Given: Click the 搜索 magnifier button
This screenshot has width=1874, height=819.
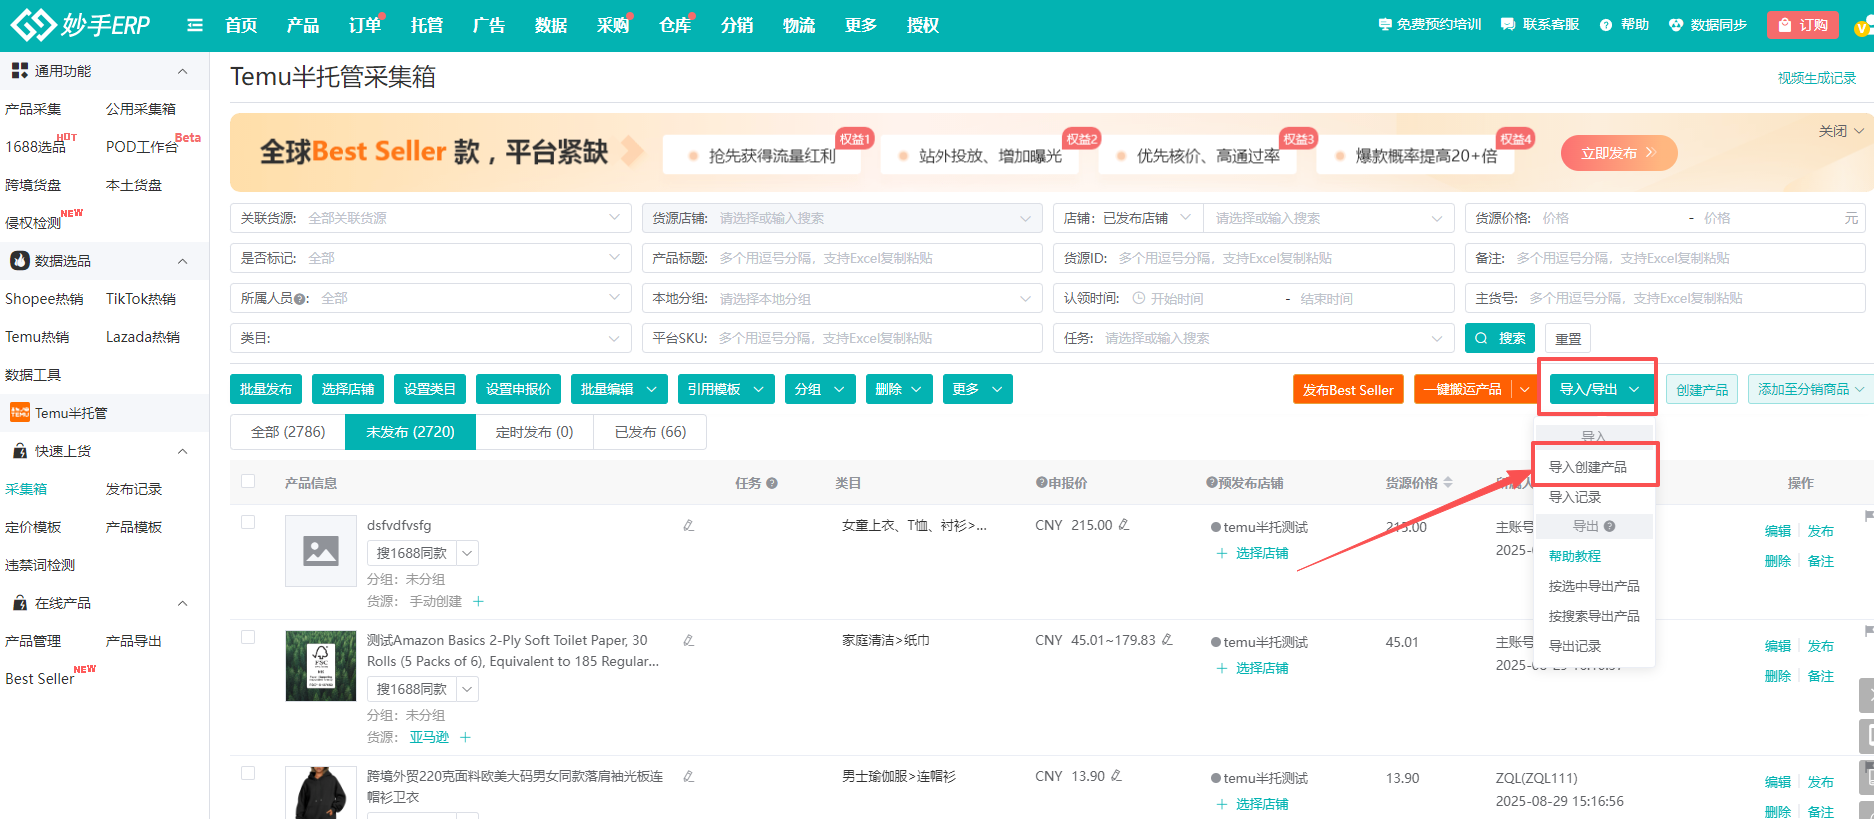Looking at the screenshot, I should click(x=1501, y=338).
